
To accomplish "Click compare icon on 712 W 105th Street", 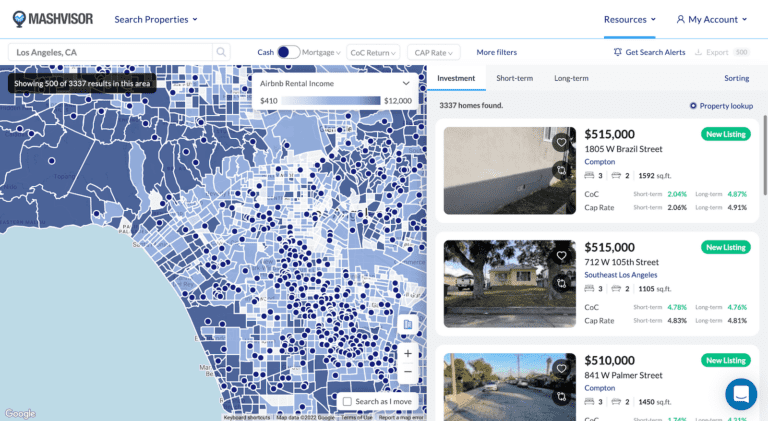I will coord(562,283).
